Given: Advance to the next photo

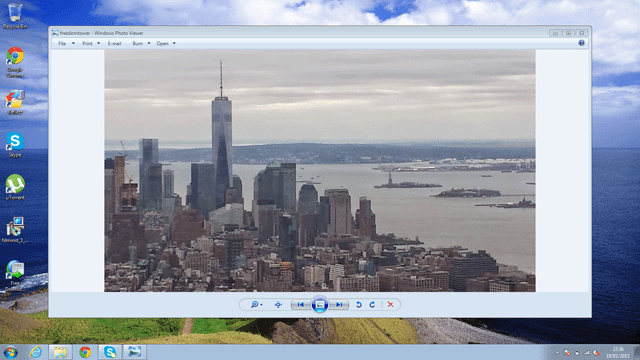Looking at the screenshot, I should (x=339, y=304).
